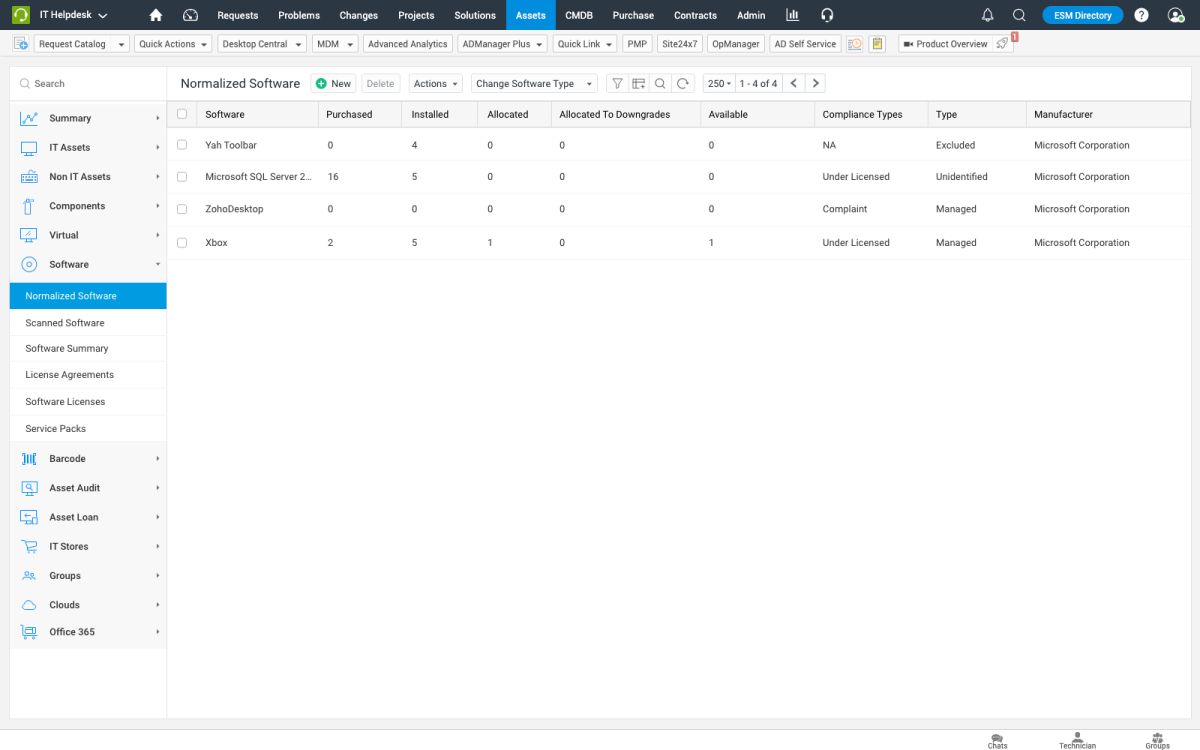This screenshot has height=750, width=1200.
Task: Open the MDM dropdown
Action: pos(335,44)
